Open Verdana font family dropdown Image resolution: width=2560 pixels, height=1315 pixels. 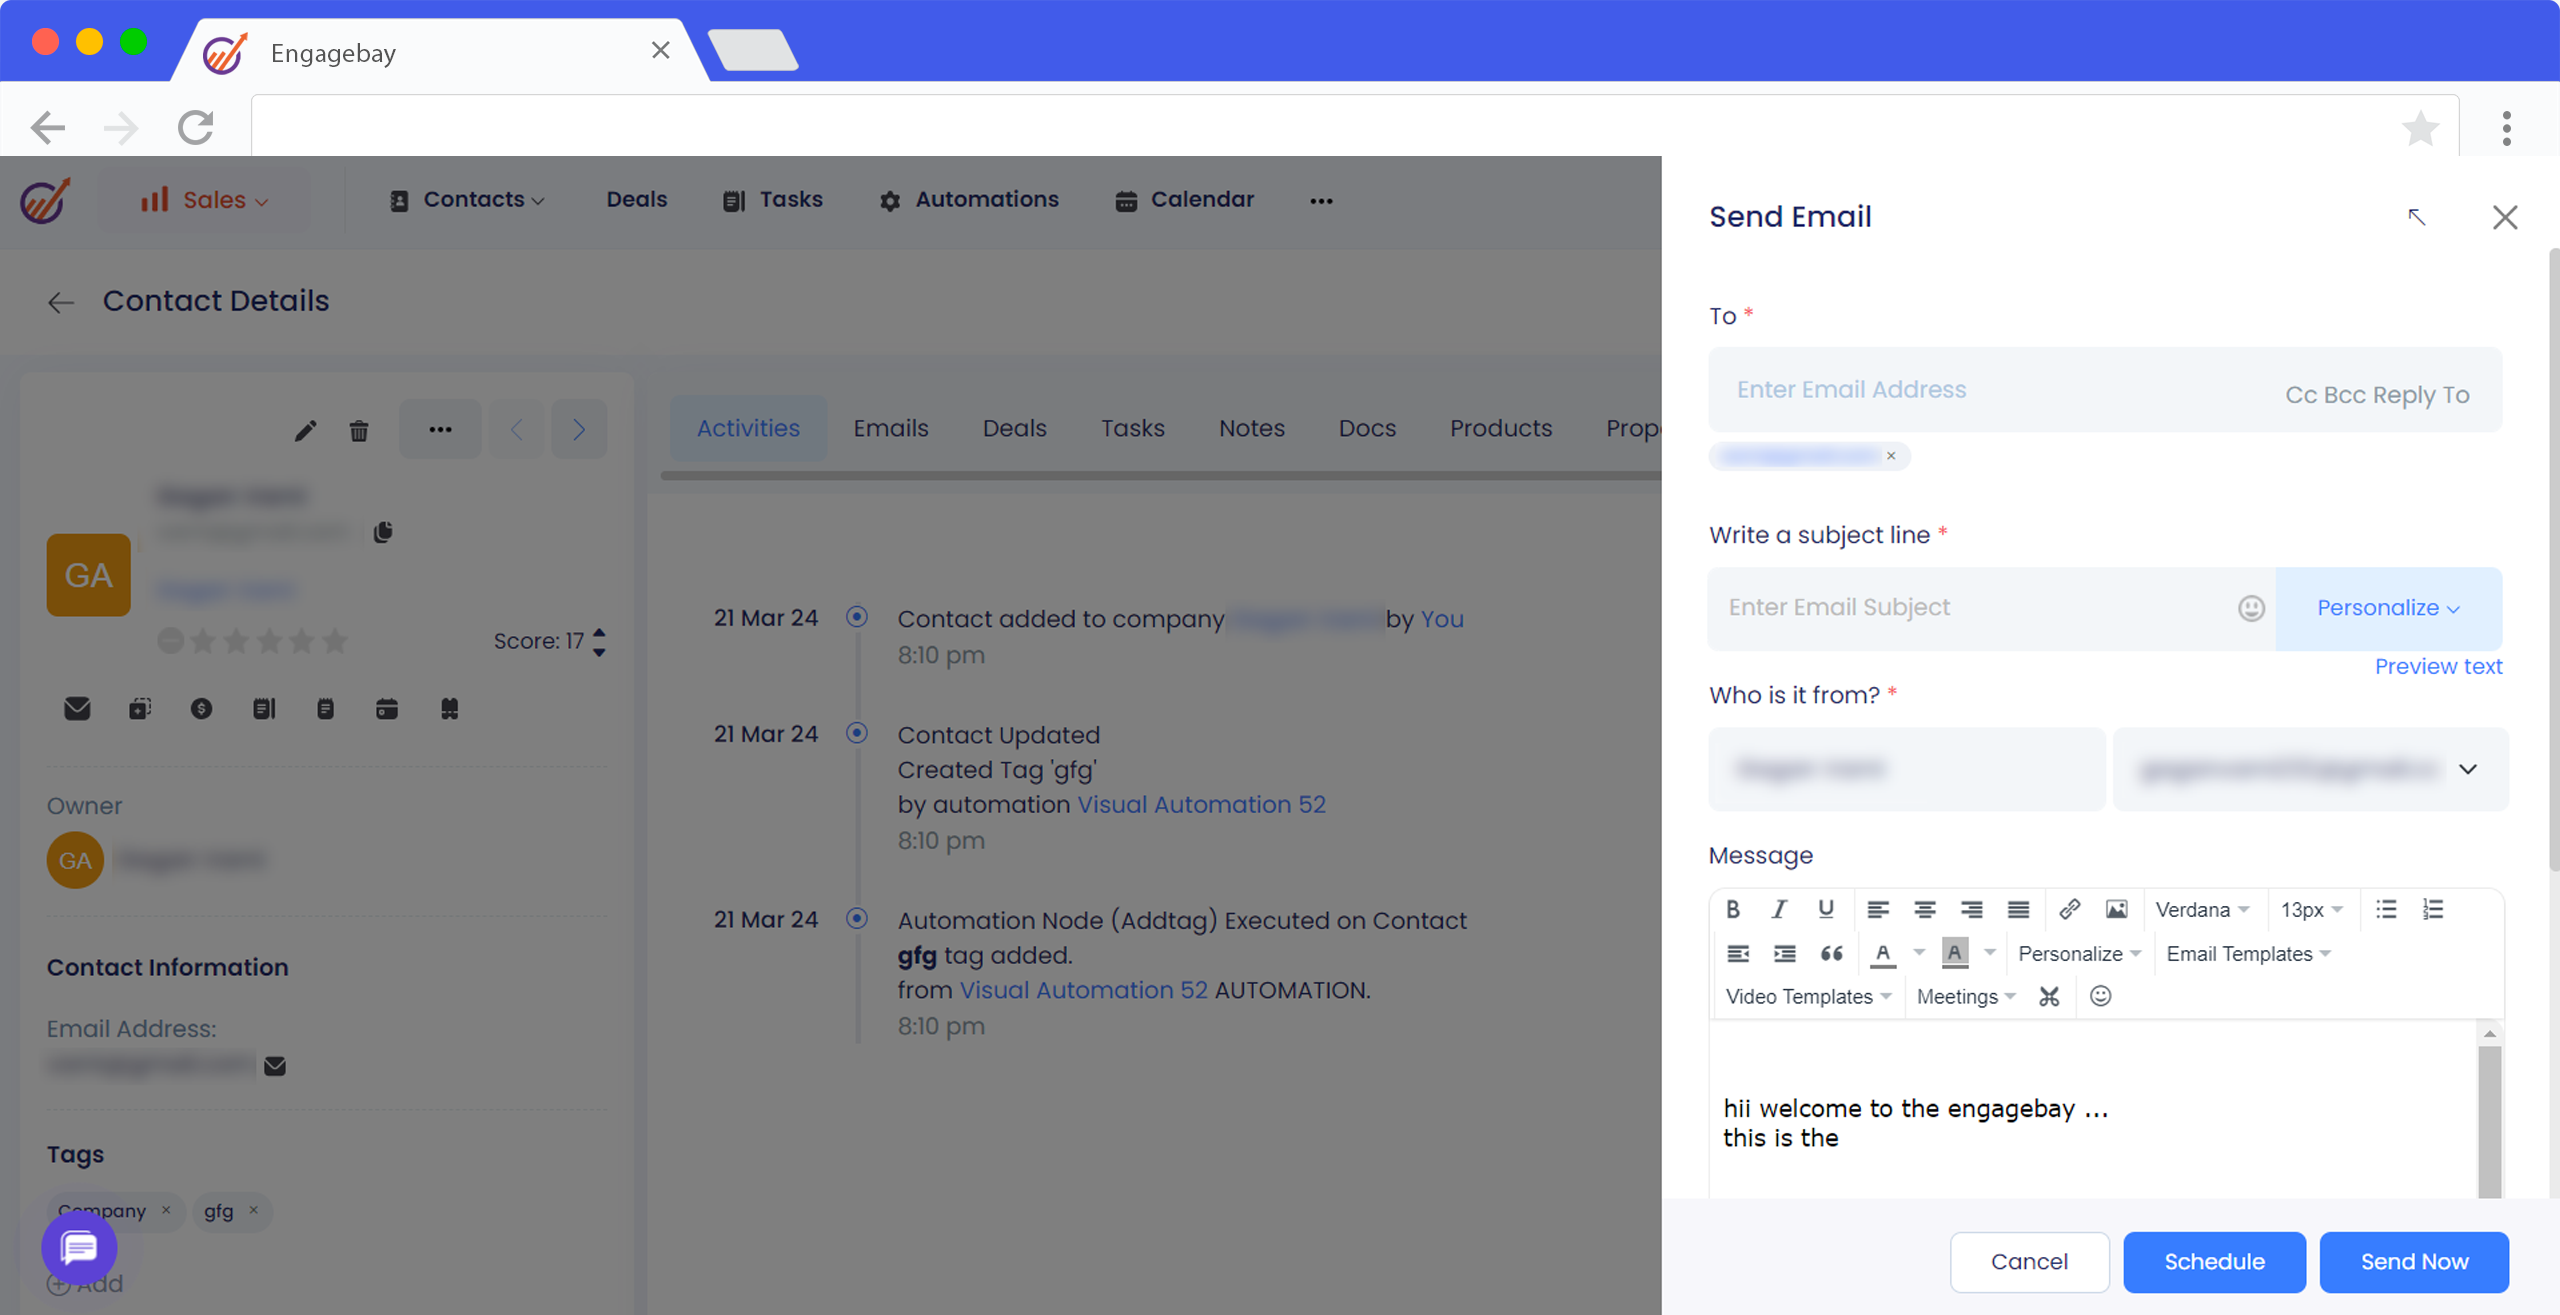(x=2203, y=909)
